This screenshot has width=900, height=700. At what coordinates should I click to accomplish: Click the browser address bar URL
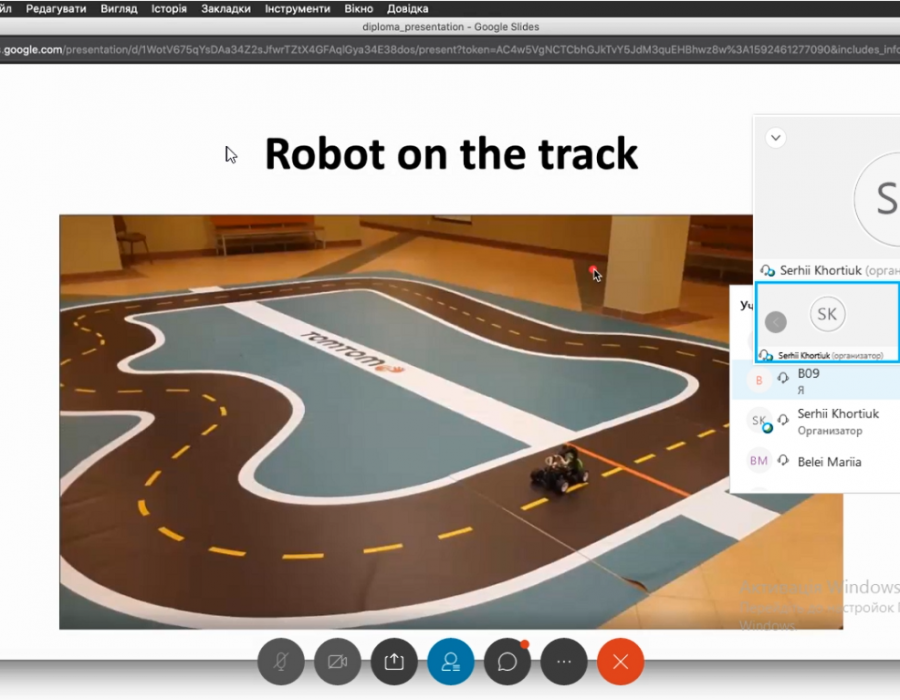(x=450, y=49)
